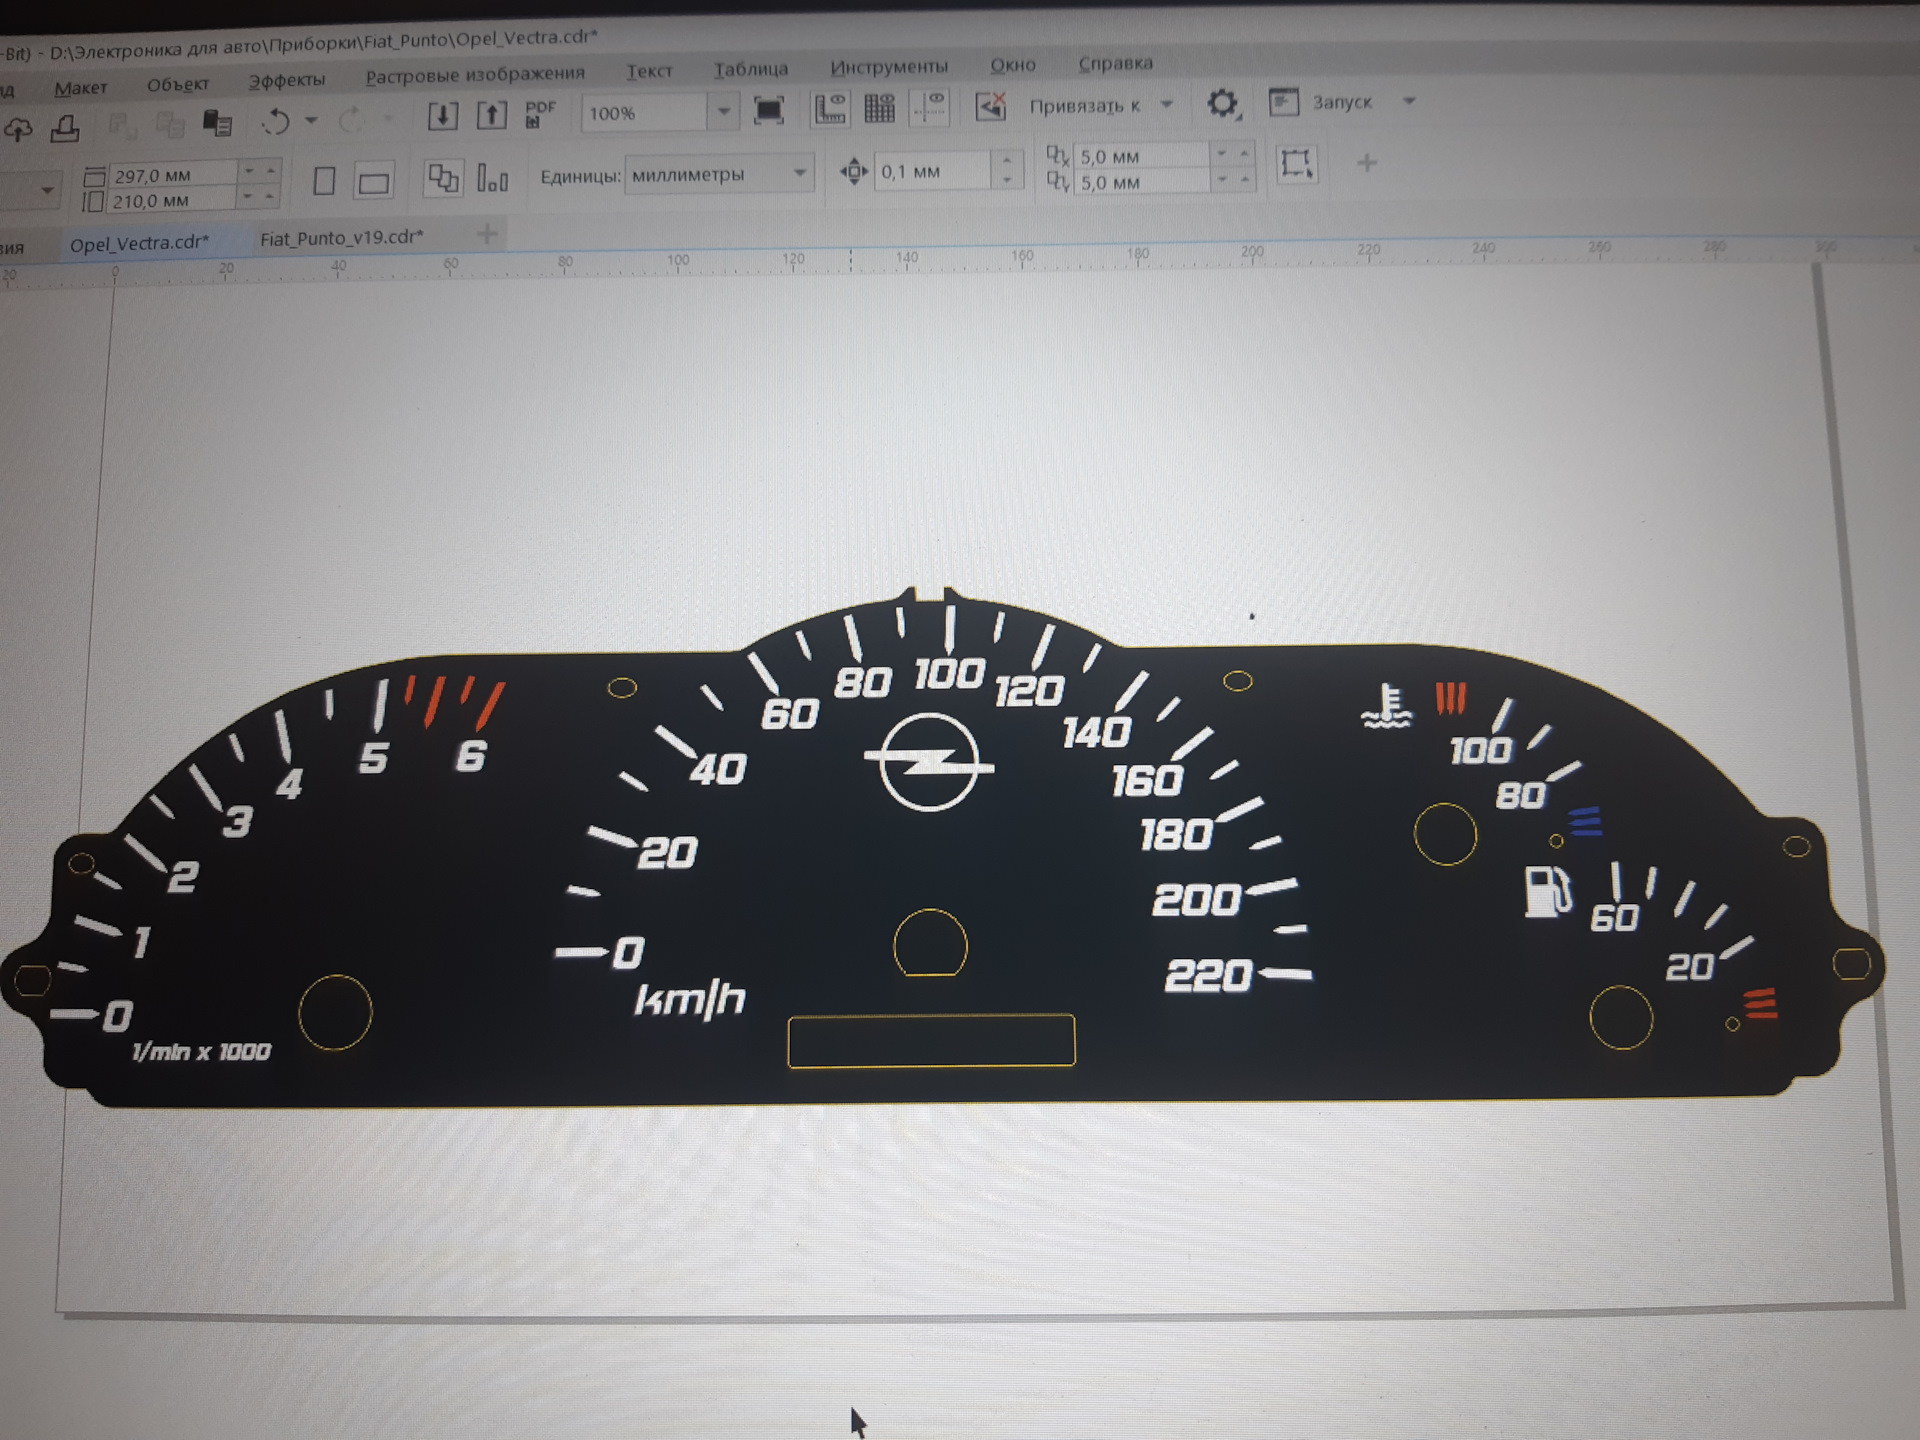Click the Publish to PDF icon
This screenshot has height=1440, width=1920.
coord(540,114)
